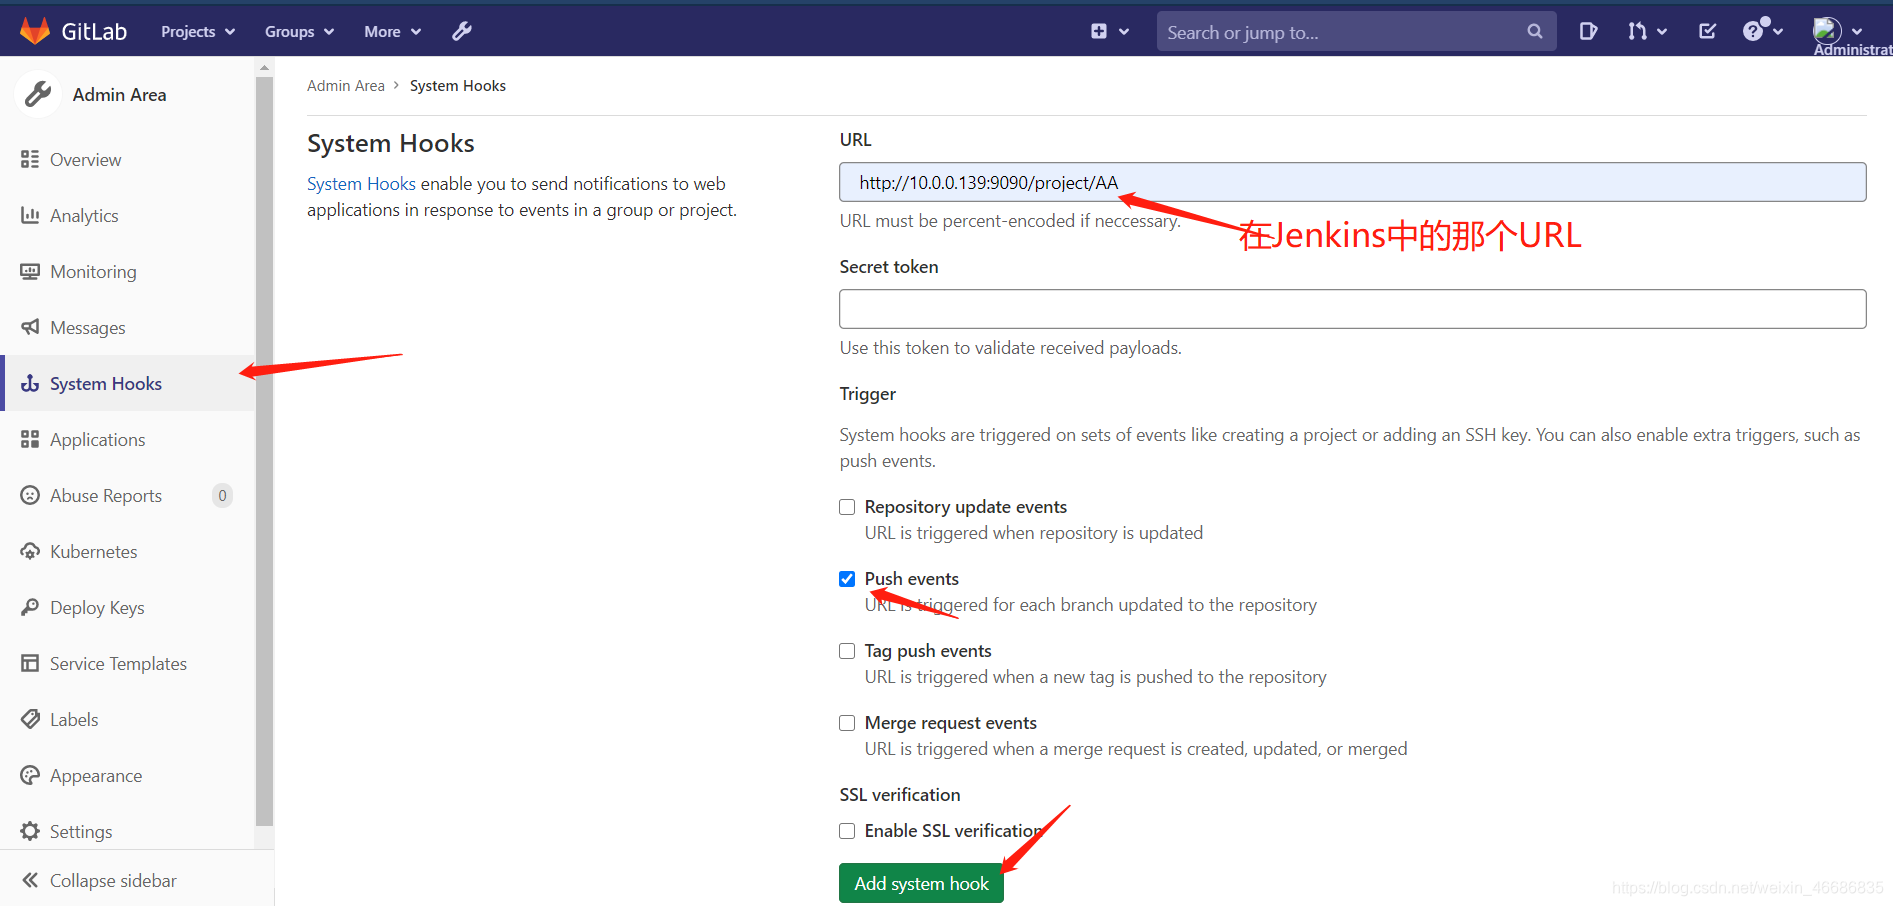Viewport: 1893px width, 906px height.
Task: Click the Admin Area sidebar title
Action: pyautogui.click(x=119, y=95)
